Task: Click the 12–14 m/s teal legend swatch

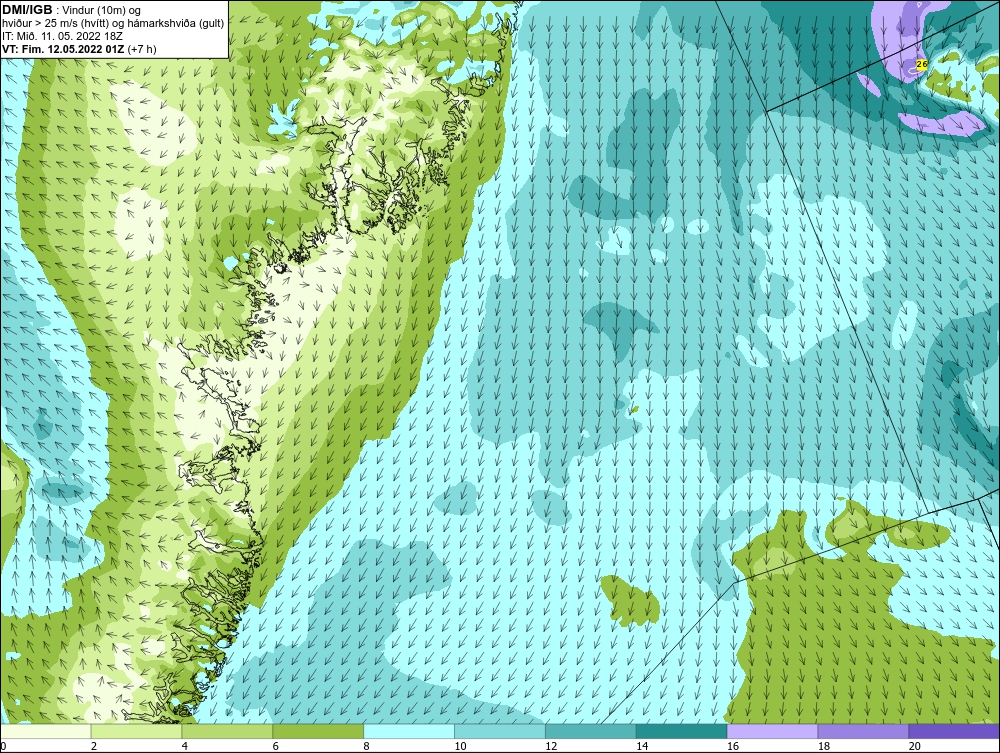Action: [591, 731]
